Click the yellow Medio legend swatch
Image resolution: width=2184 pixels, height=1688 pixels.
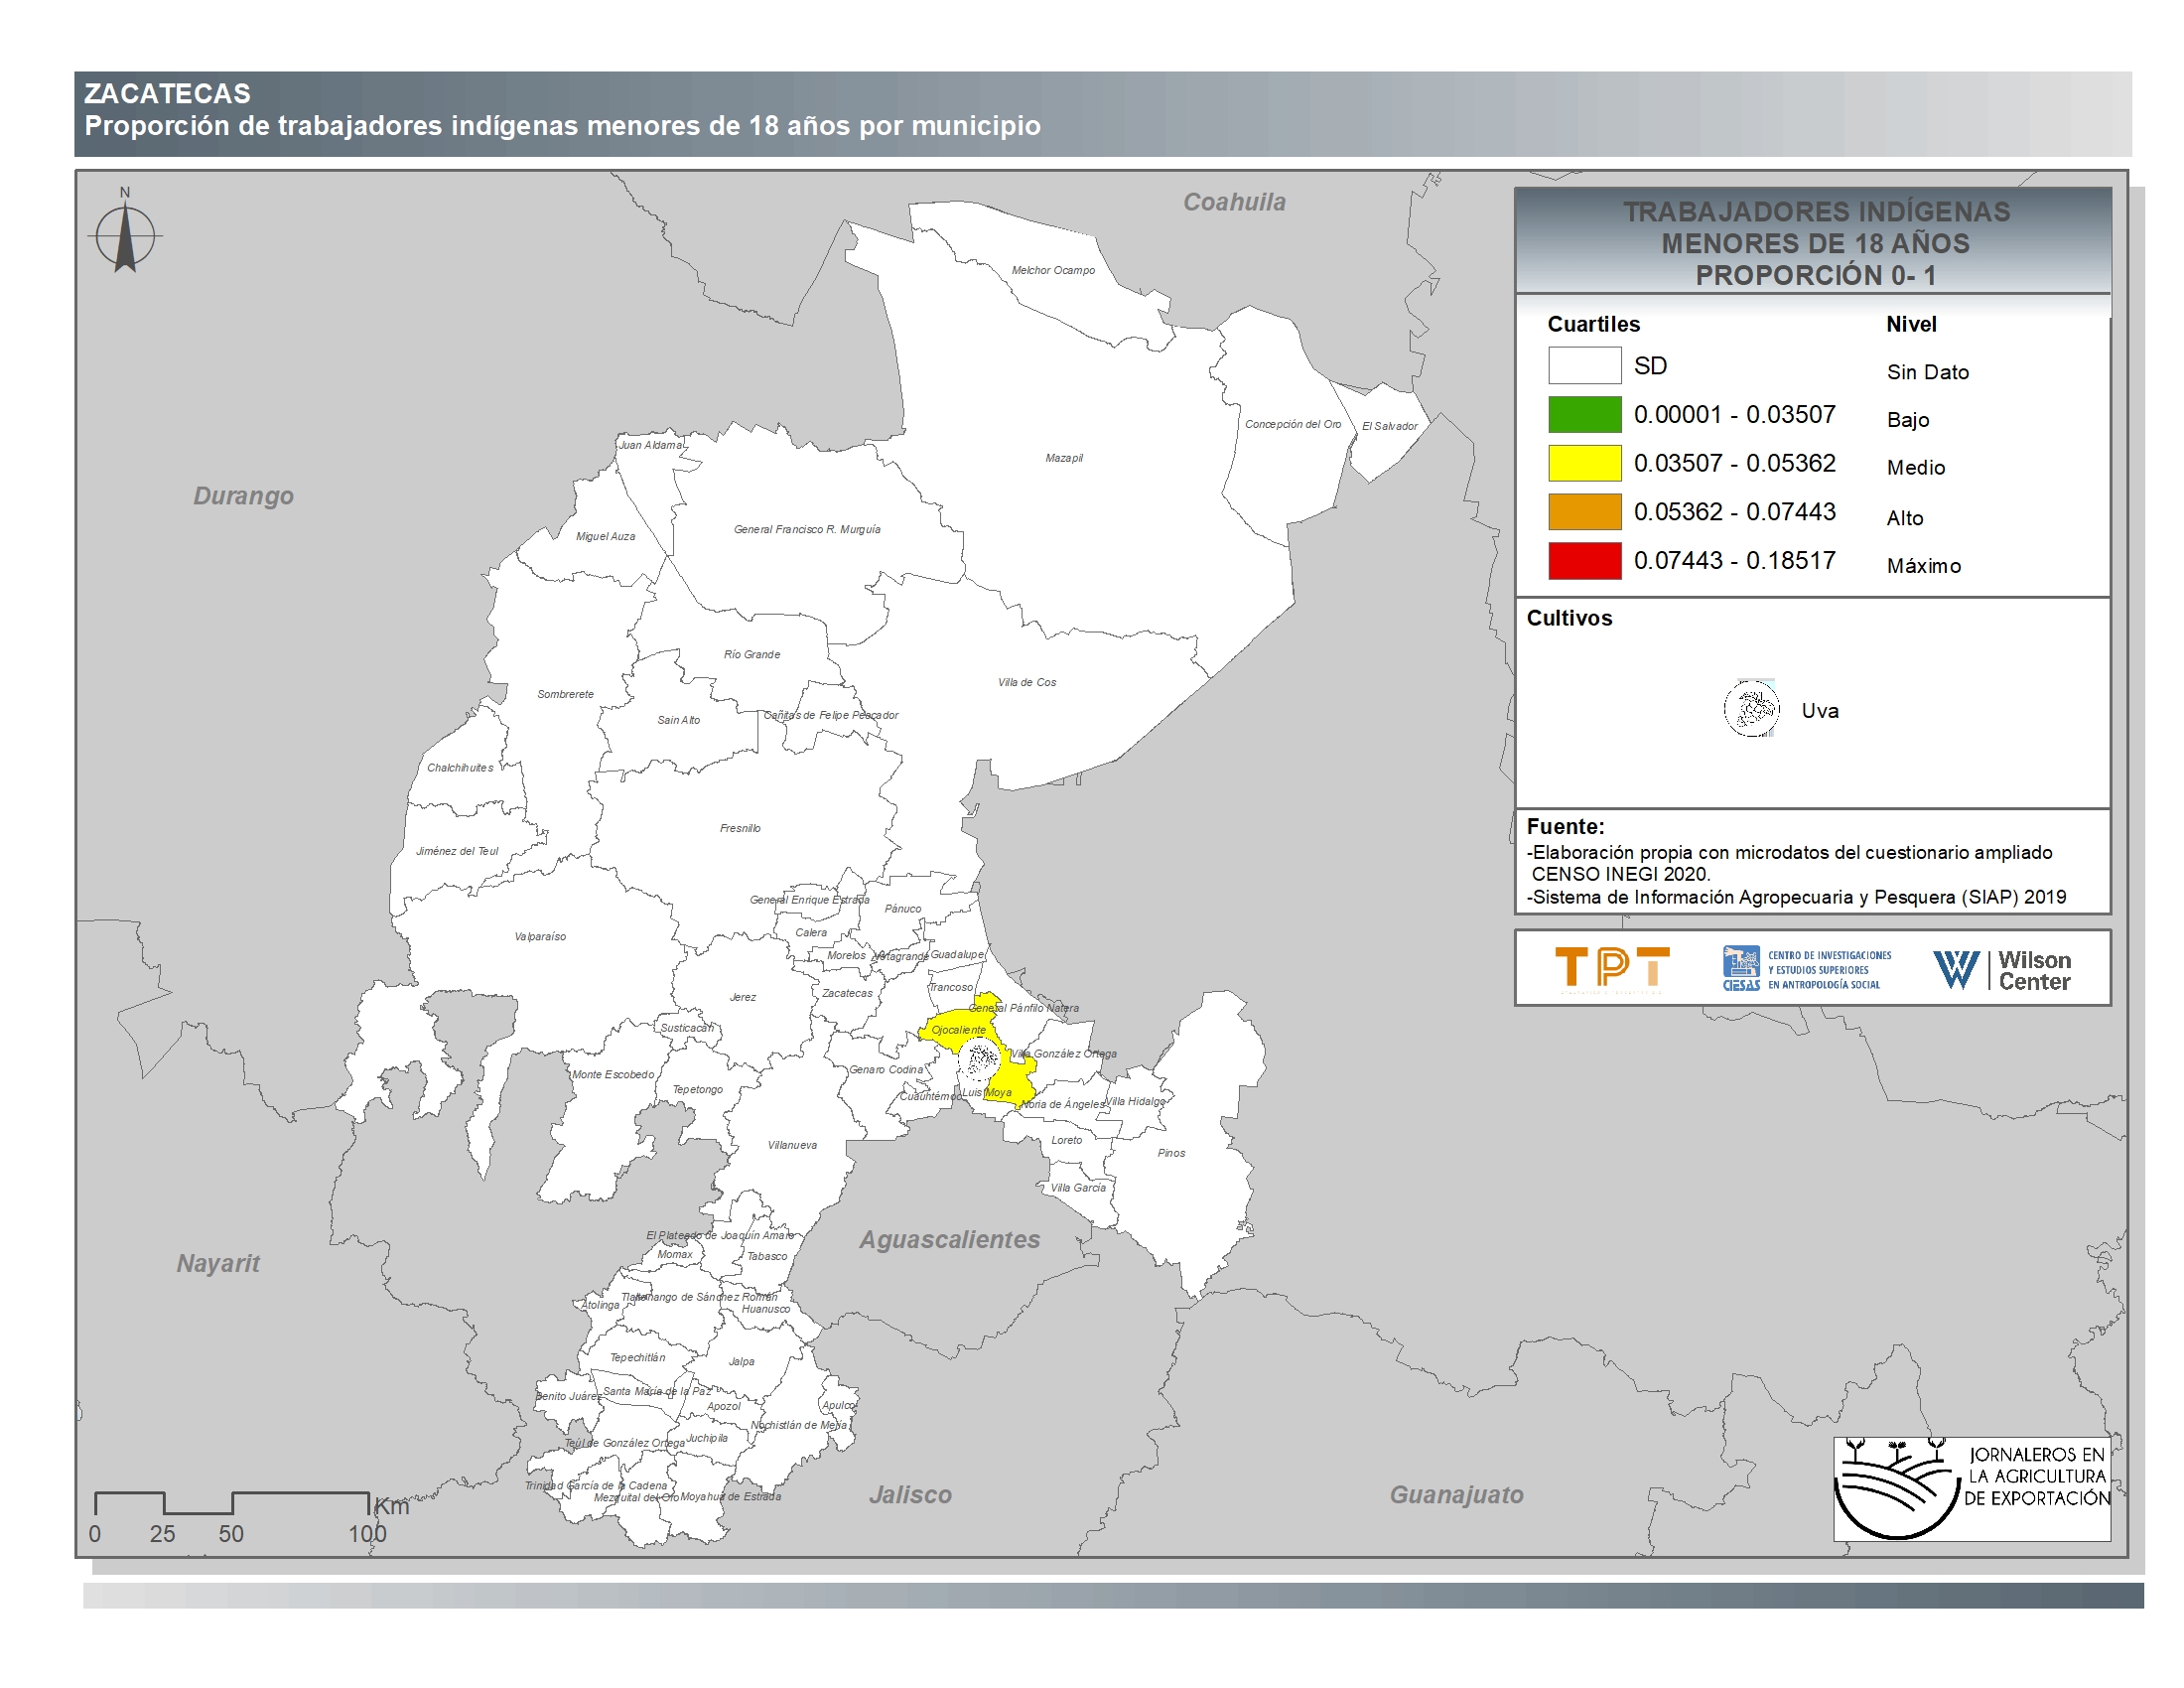[x=1584, y=463]
